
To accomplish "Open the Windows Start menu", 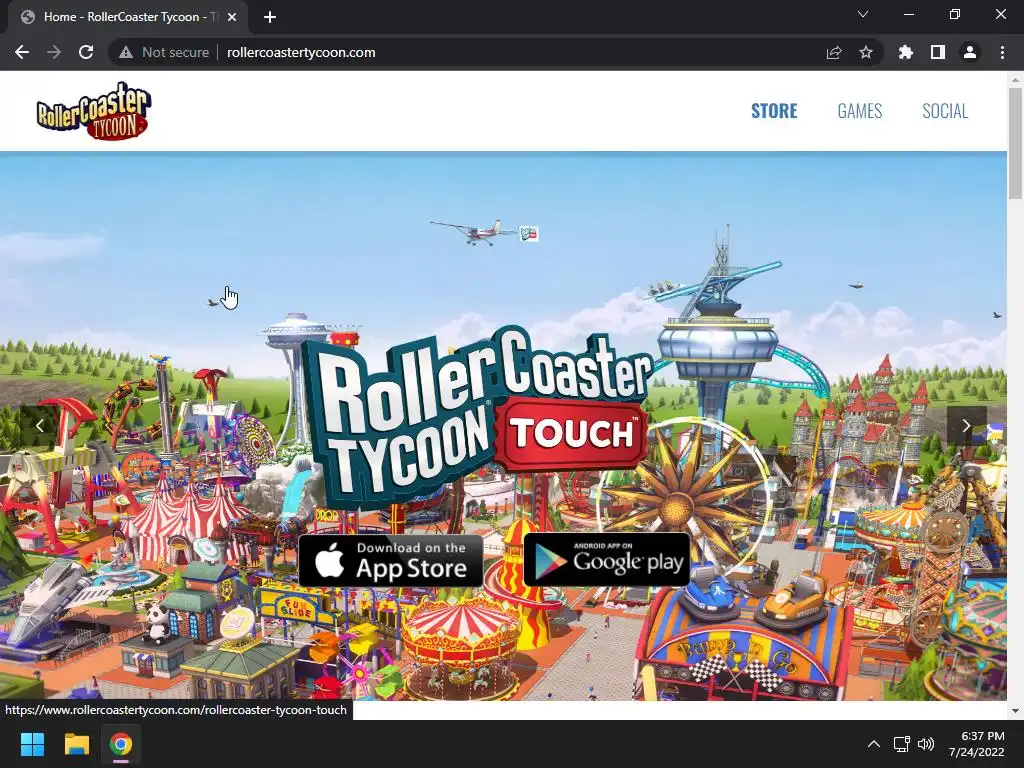I will click(32, 744).
